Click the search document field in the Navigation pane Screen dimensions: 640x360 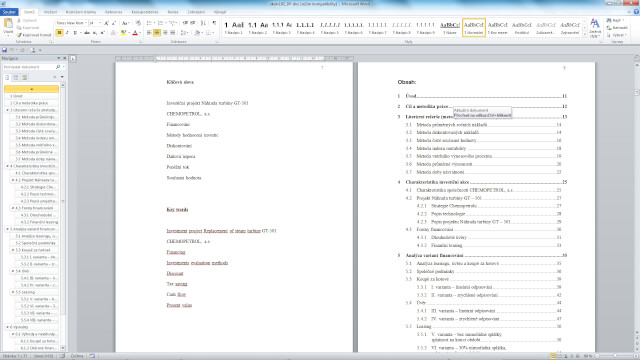click(31, 67)
